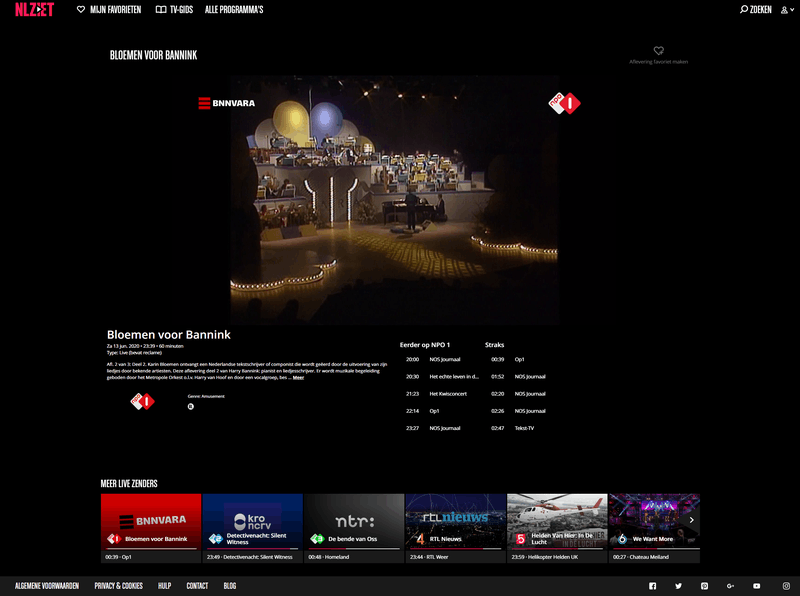The height and width of the screenshot is (596, 800).
Task: Mark episode as favorite with heart icon
Action: tap(658, 51)
